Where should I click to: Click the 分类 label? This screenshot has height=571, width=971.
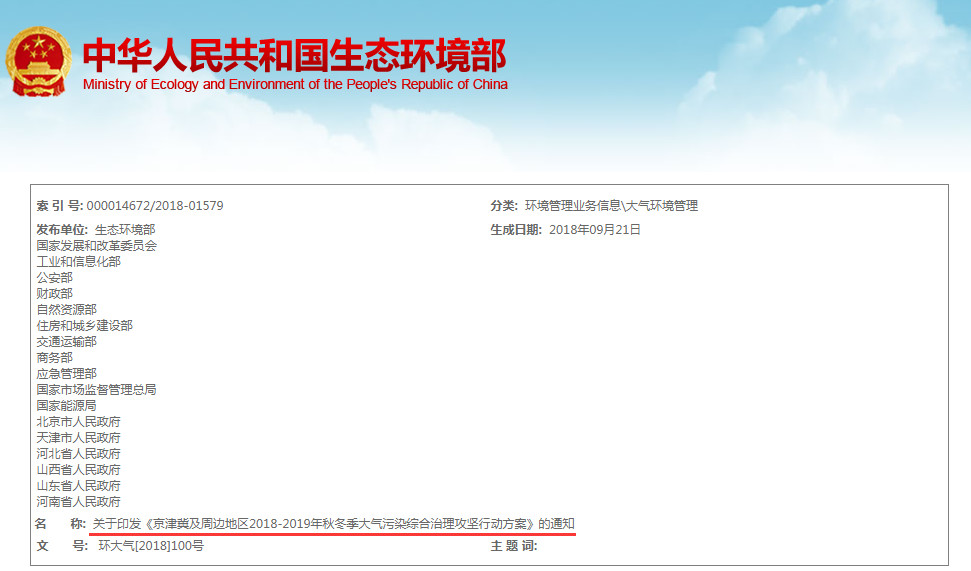tap(504, 206)
